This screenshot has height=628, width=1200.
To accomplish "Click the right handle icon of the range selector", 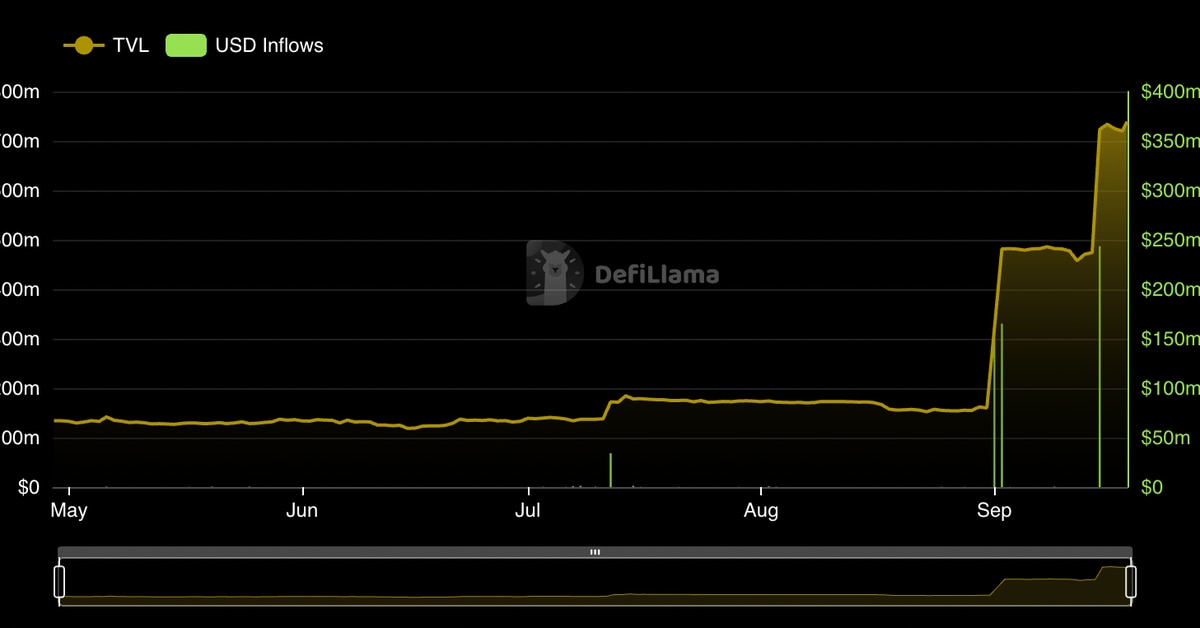I will pyautogui.click(x=1131, y=580).
